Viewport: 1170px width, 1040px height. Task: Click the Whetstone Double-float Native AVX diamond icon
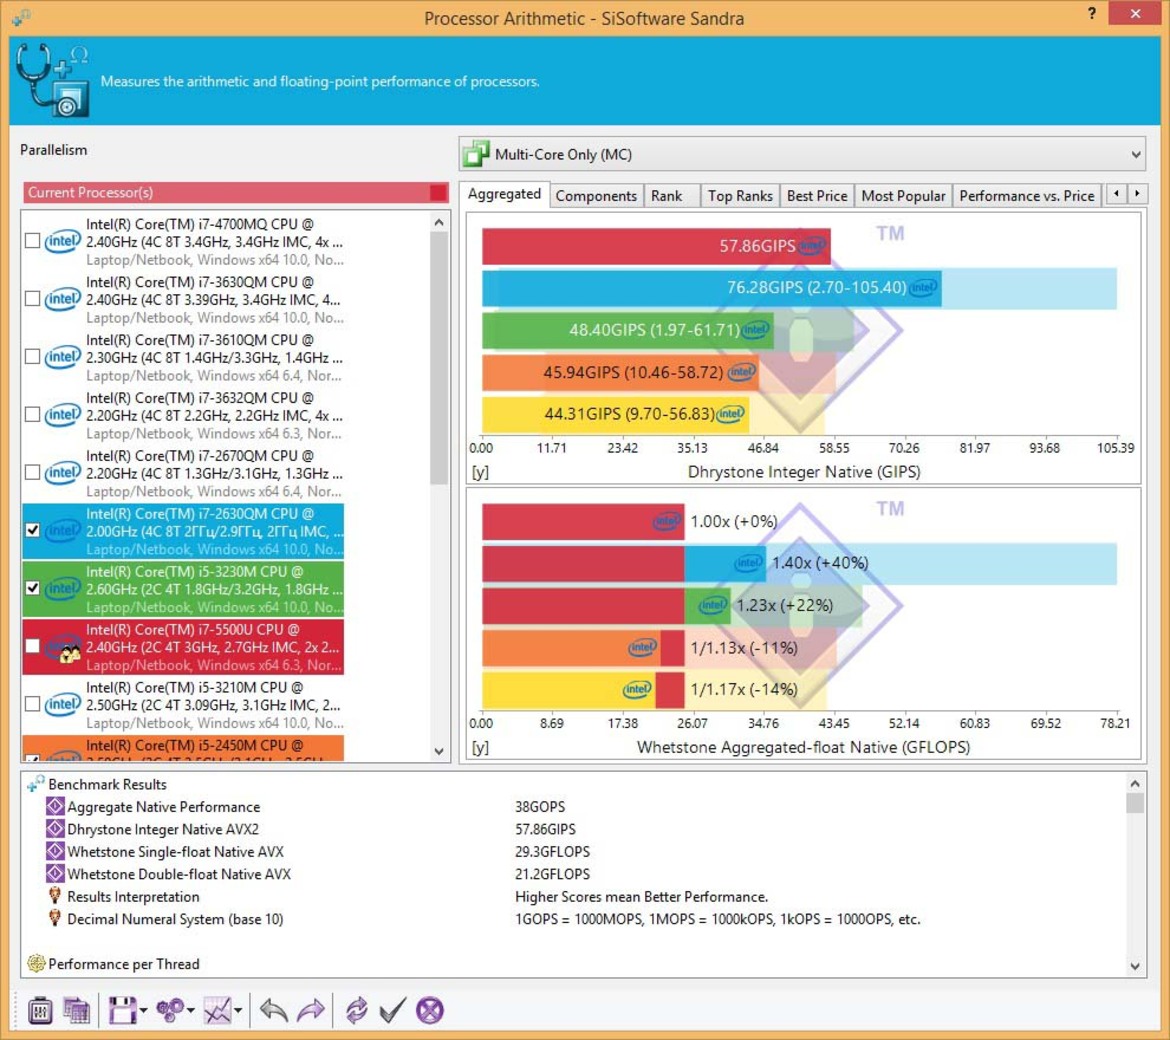54,874
